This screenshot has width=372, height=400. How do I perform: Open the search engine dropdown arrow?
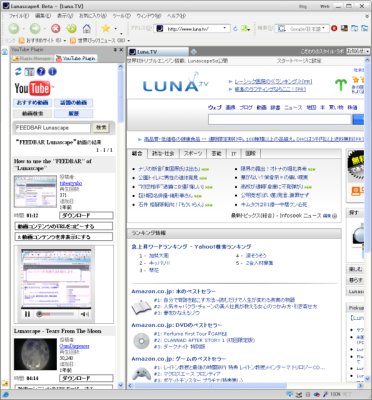pos(323,29)
